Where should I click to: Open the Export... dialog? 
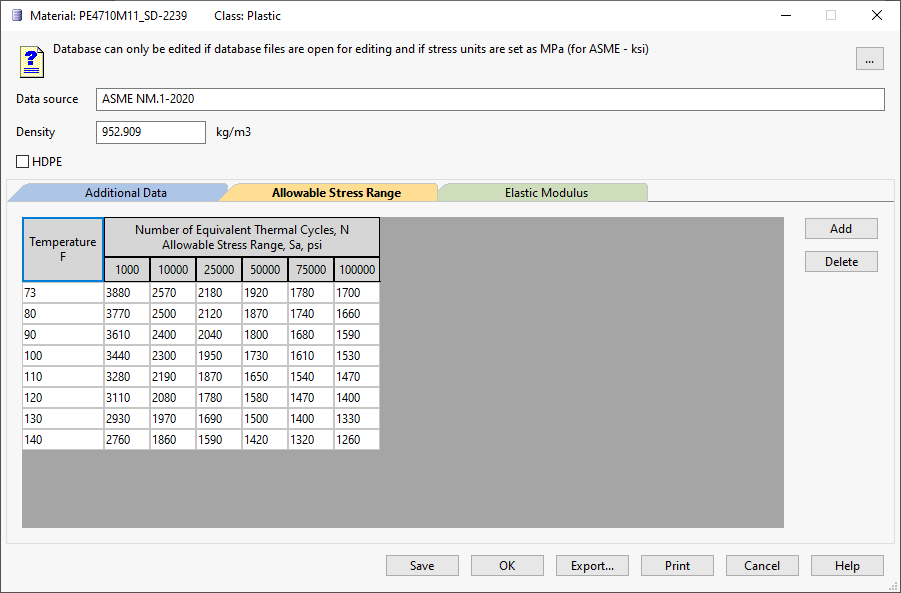[592, 566]
